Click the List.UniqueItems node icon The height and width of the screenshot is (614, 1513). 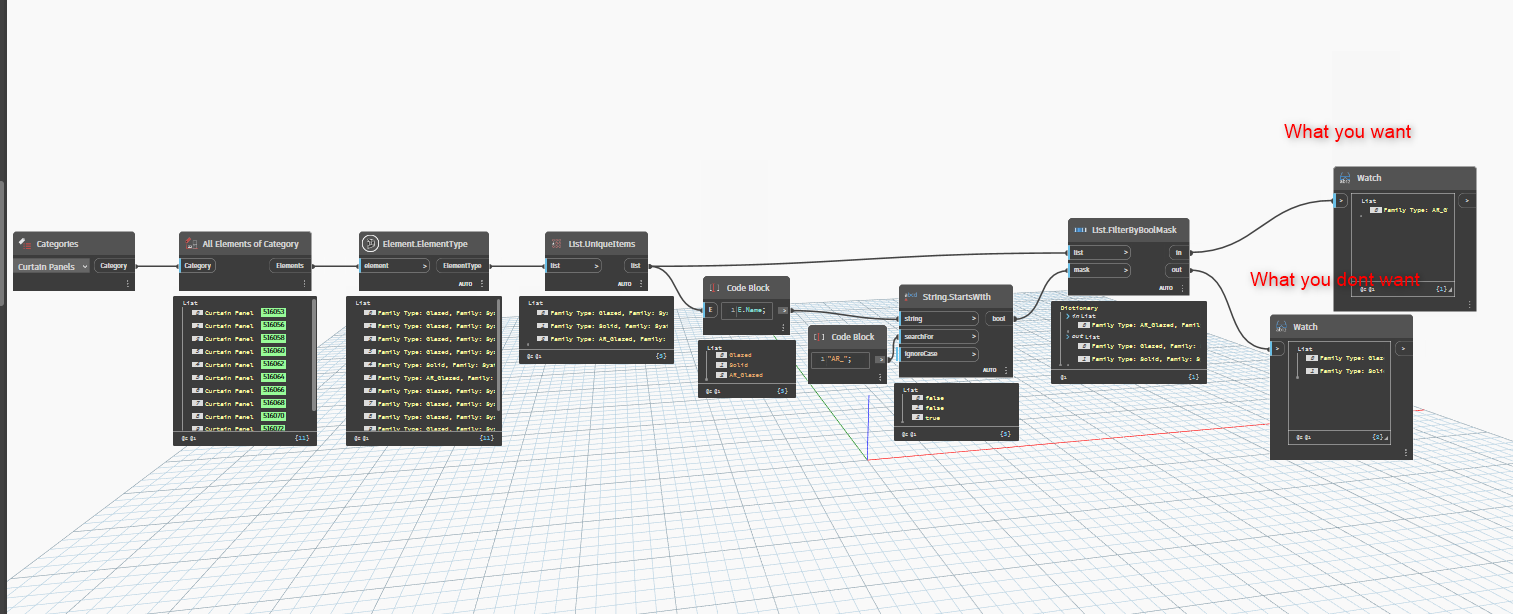pos(556,243)
